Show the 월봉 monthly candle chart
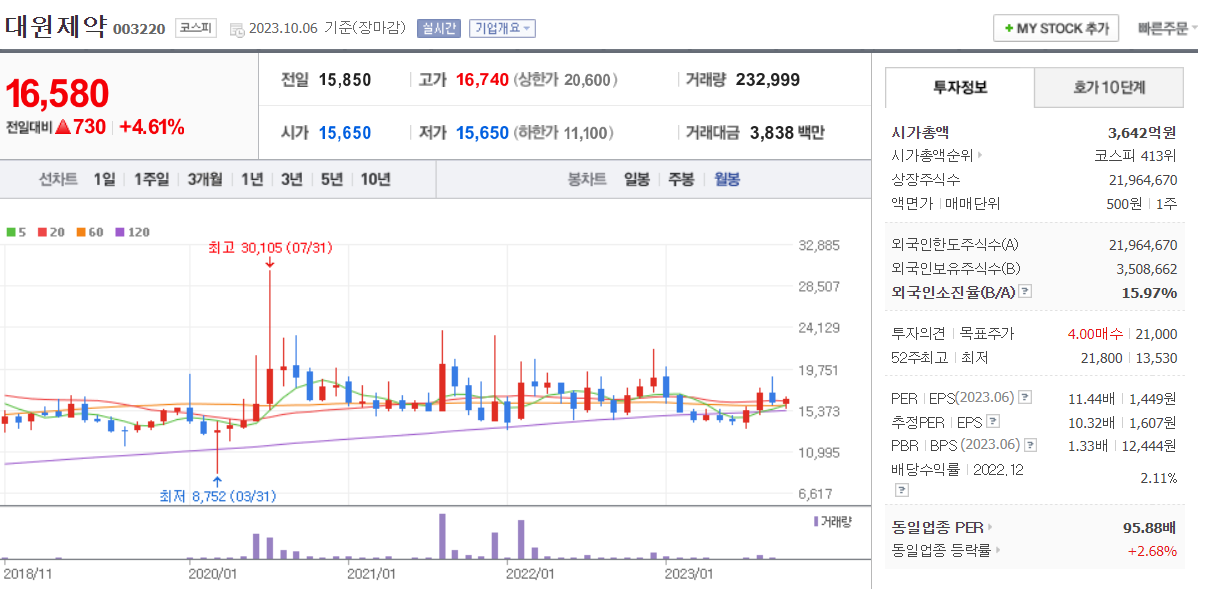Image resolution: width=1209 pixels, height=589 pixels. pyautogui.click(x=726, y=180)
